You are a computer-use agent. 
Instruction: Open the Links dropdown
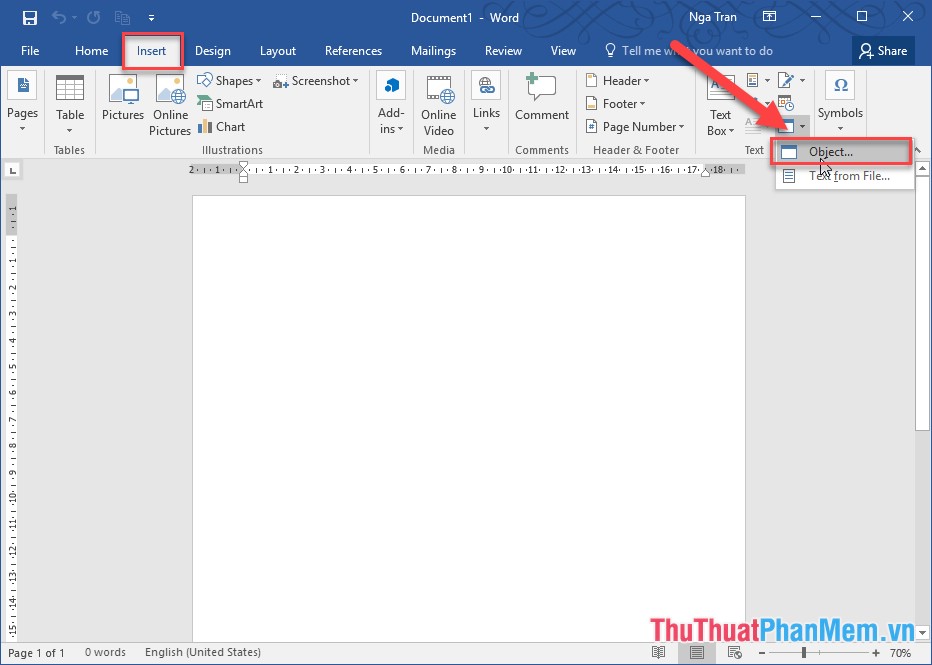486,102
